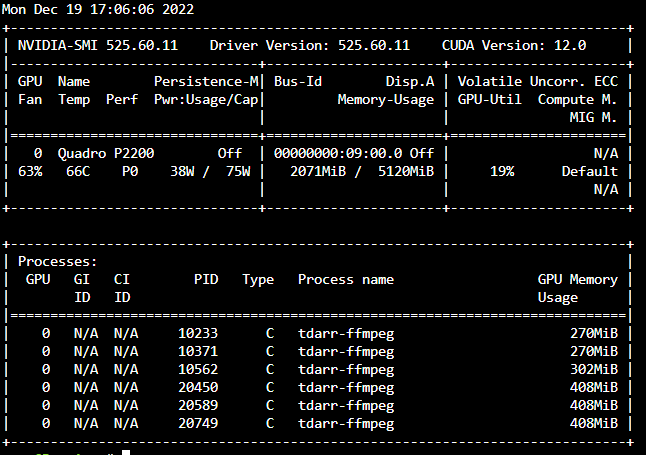Click the CUDA Version 12.0 text

coord(514,45)
